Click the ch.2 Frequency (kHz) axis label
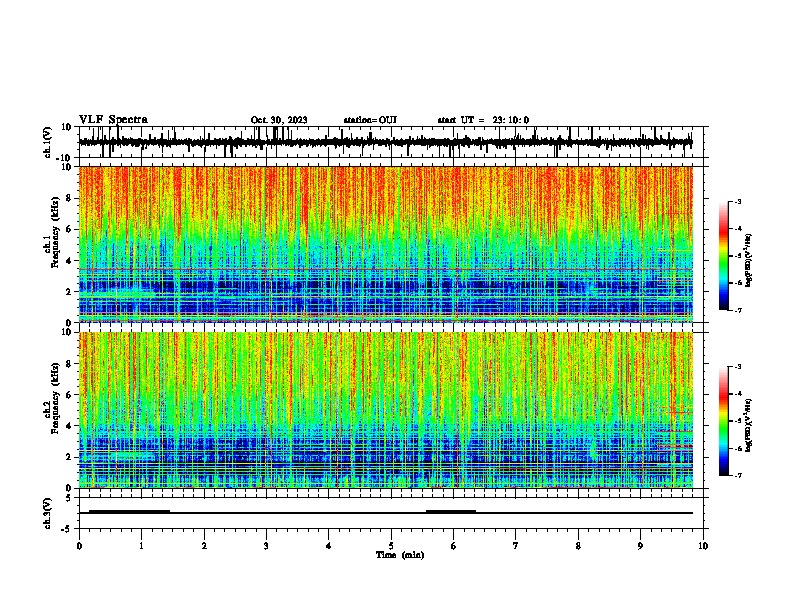The height and width of the screenshot is (612, 792). pyautogui.click(x=52, y=398)
